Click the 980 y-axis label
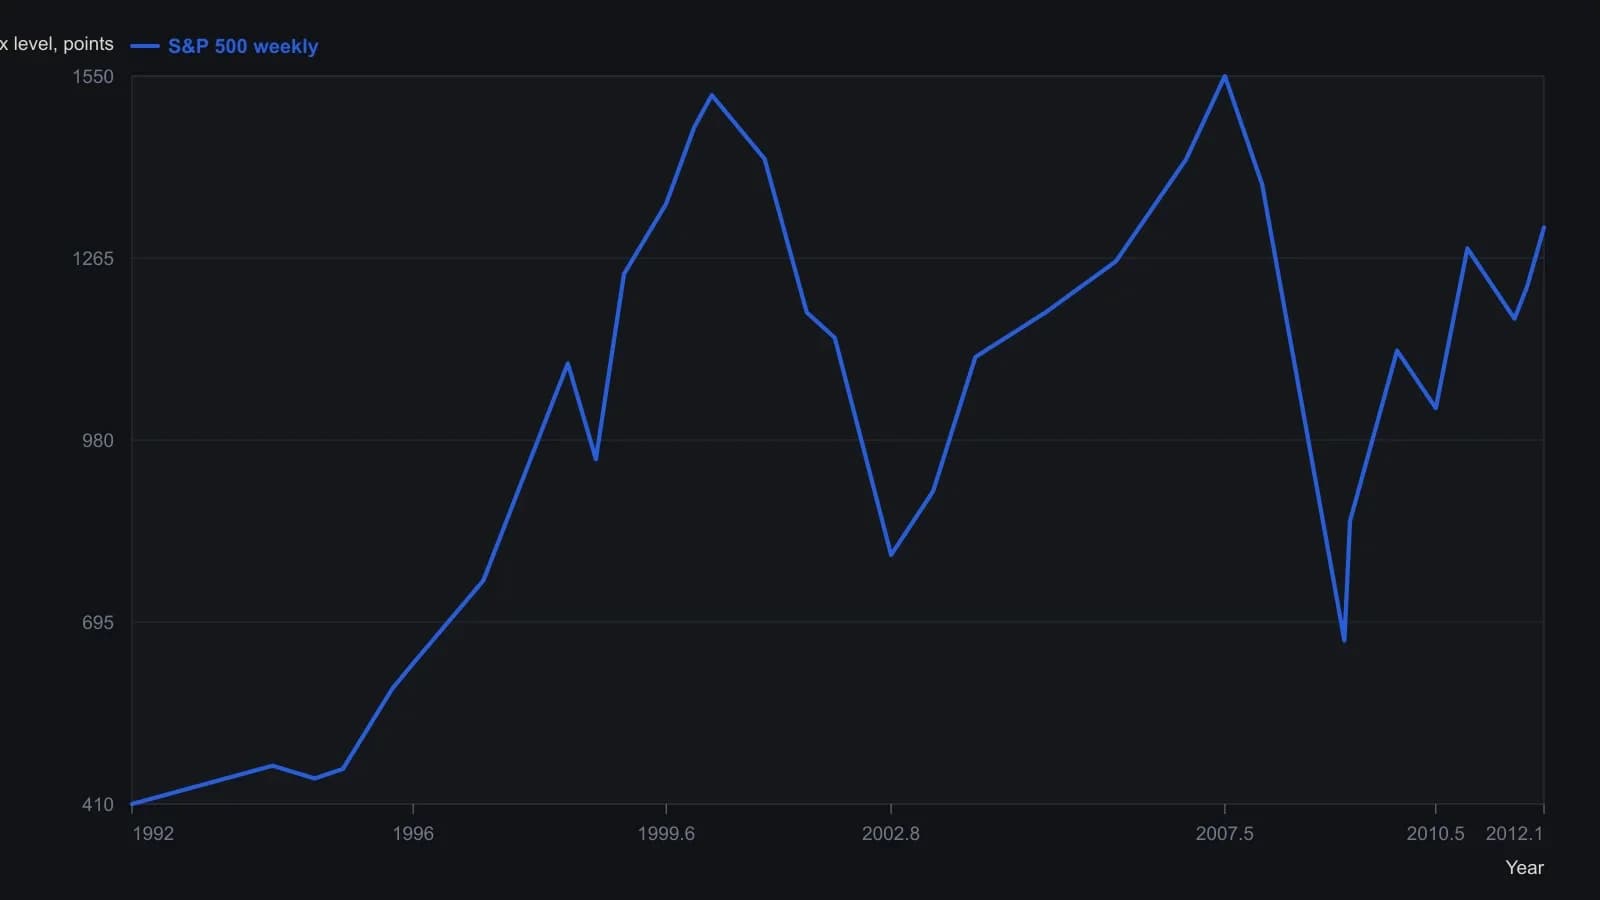 98,441
